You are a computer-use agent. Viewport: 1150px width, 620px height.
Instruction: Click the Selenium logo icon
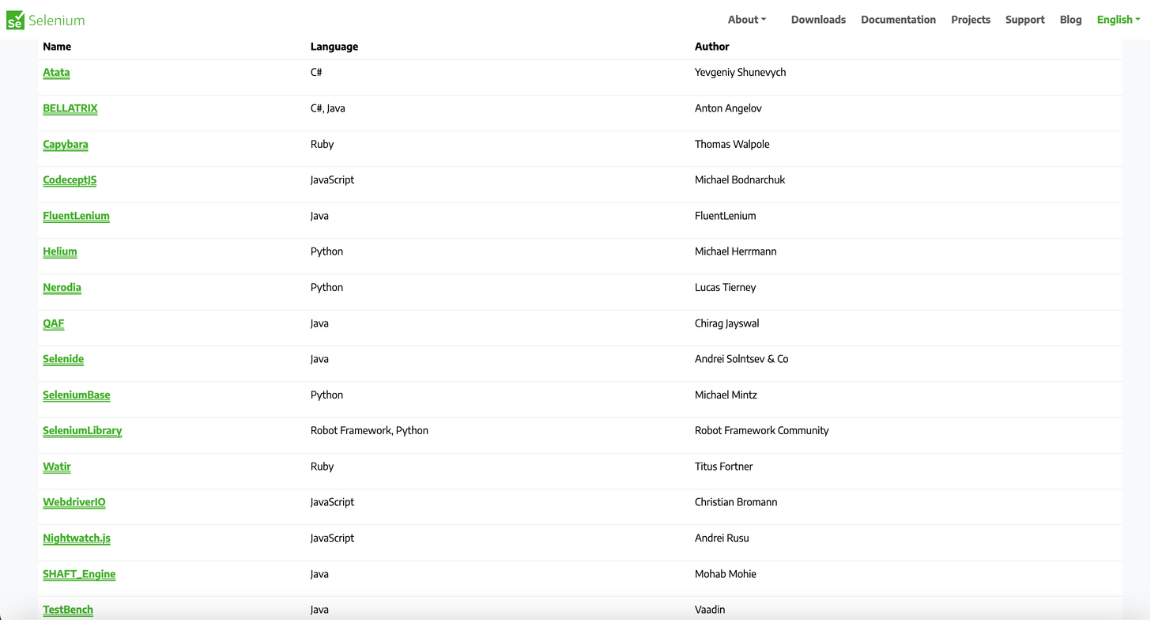click(x=15, y=20)
